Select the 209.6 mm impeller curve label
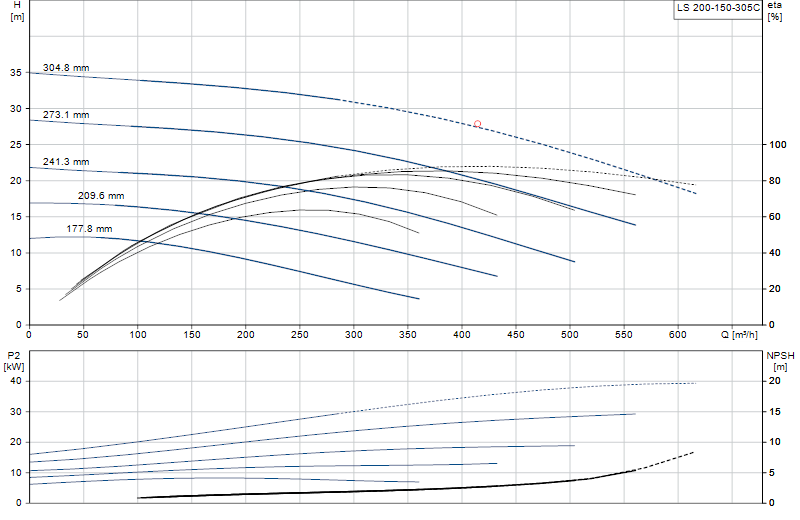This screenshot has width=800, height=520. tap(101, 195)
